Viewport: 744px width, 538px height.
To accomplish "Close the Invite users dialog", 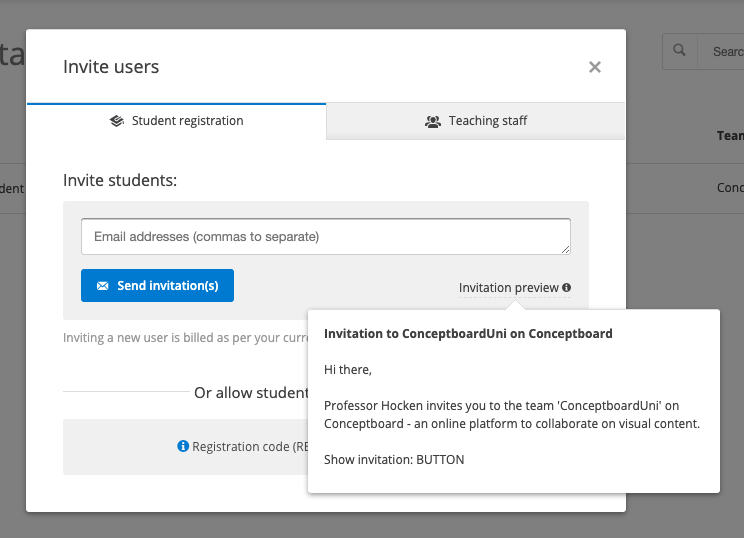I will pyautogui.click(x=594, y=67).
